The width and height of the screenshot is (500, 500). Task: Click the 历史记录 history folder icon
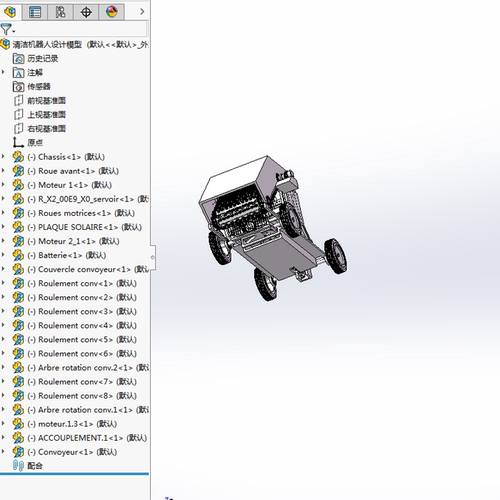(18, 59)
